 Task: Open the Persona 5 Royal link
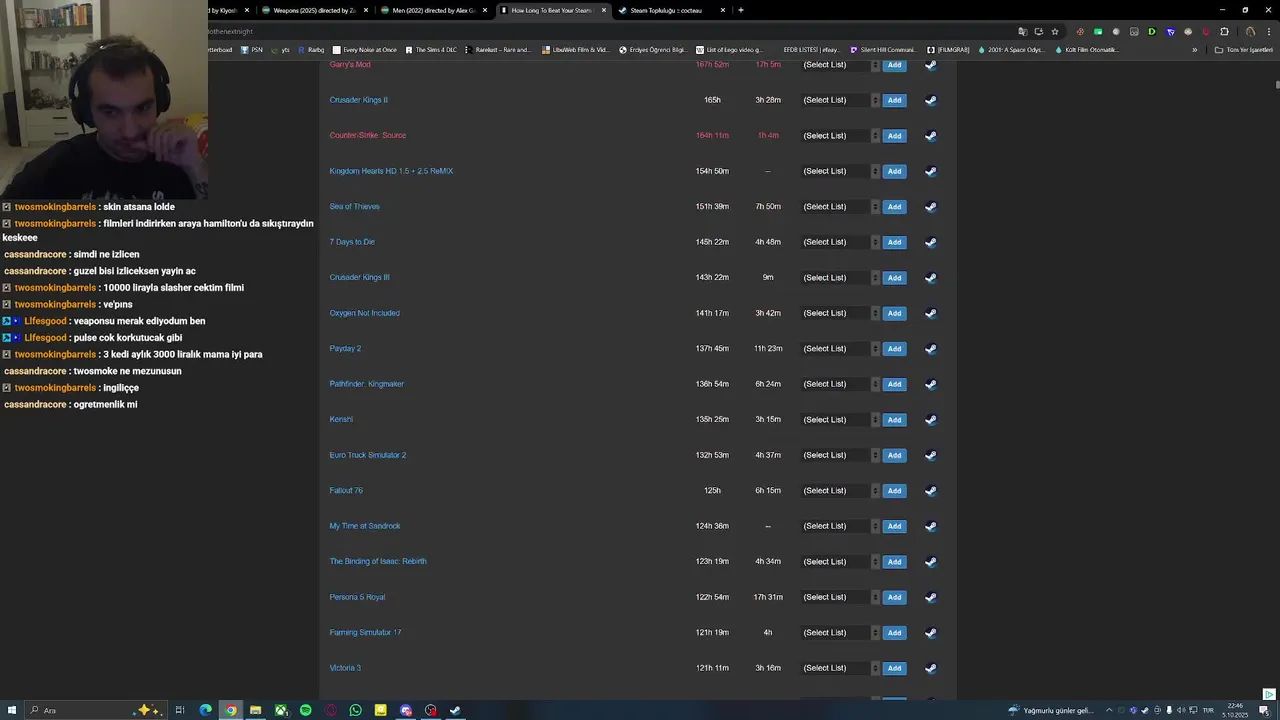click(357, 597)
